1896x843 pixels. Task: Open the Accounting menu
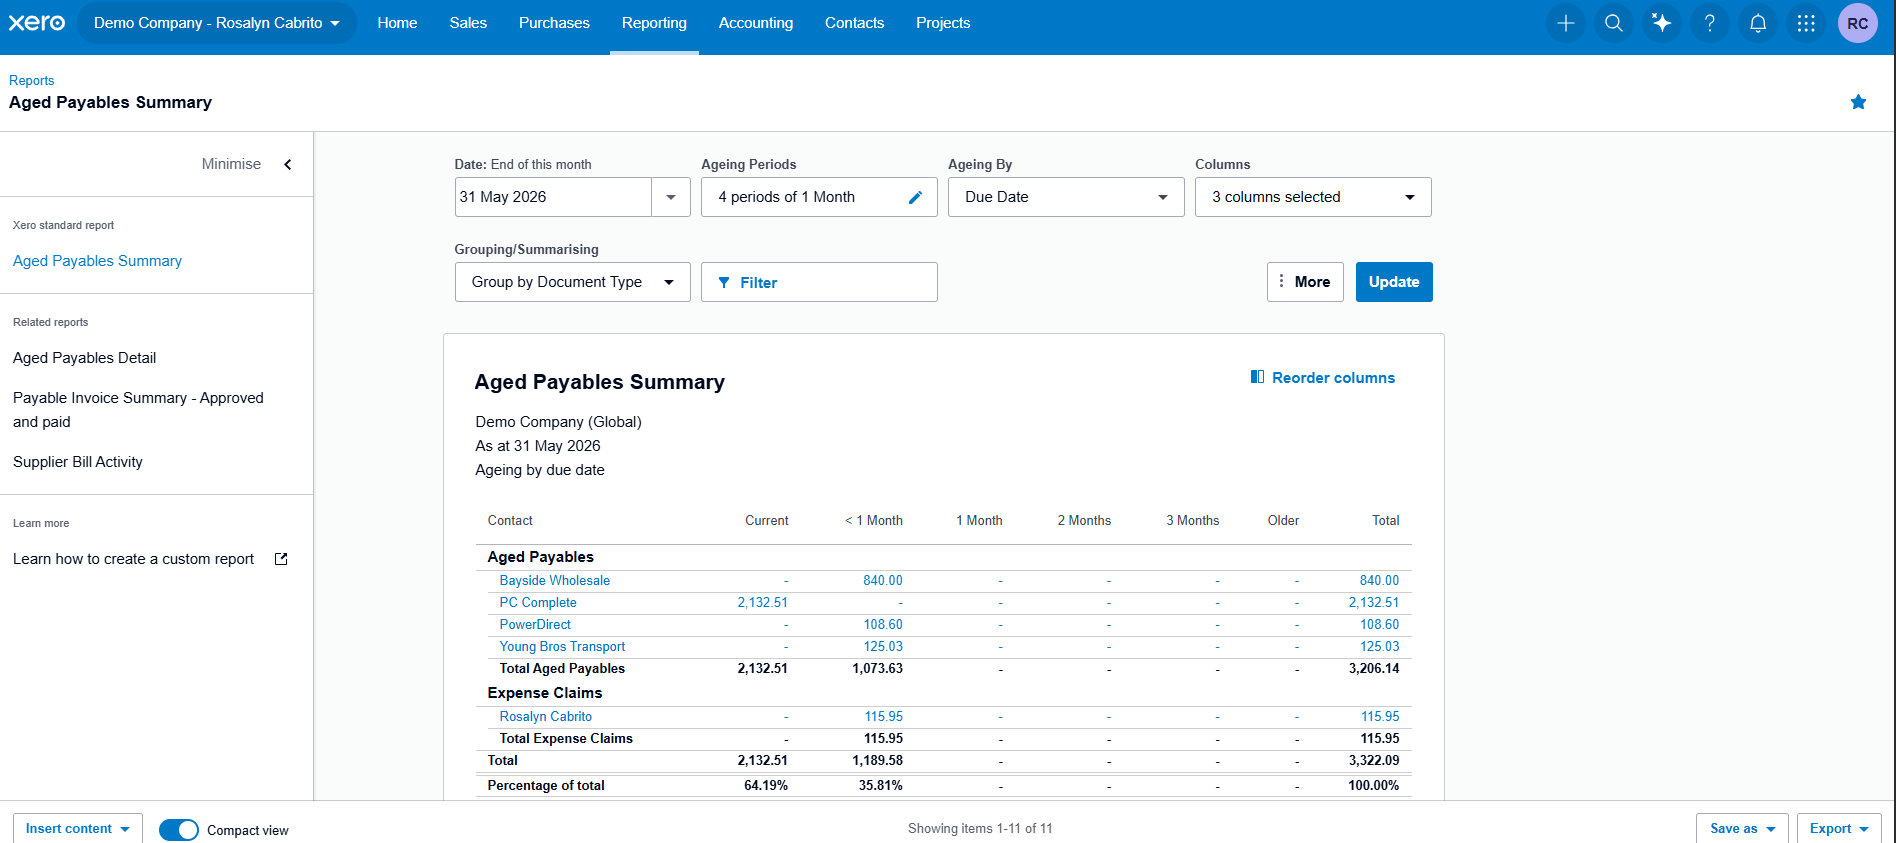click(756, 23)
